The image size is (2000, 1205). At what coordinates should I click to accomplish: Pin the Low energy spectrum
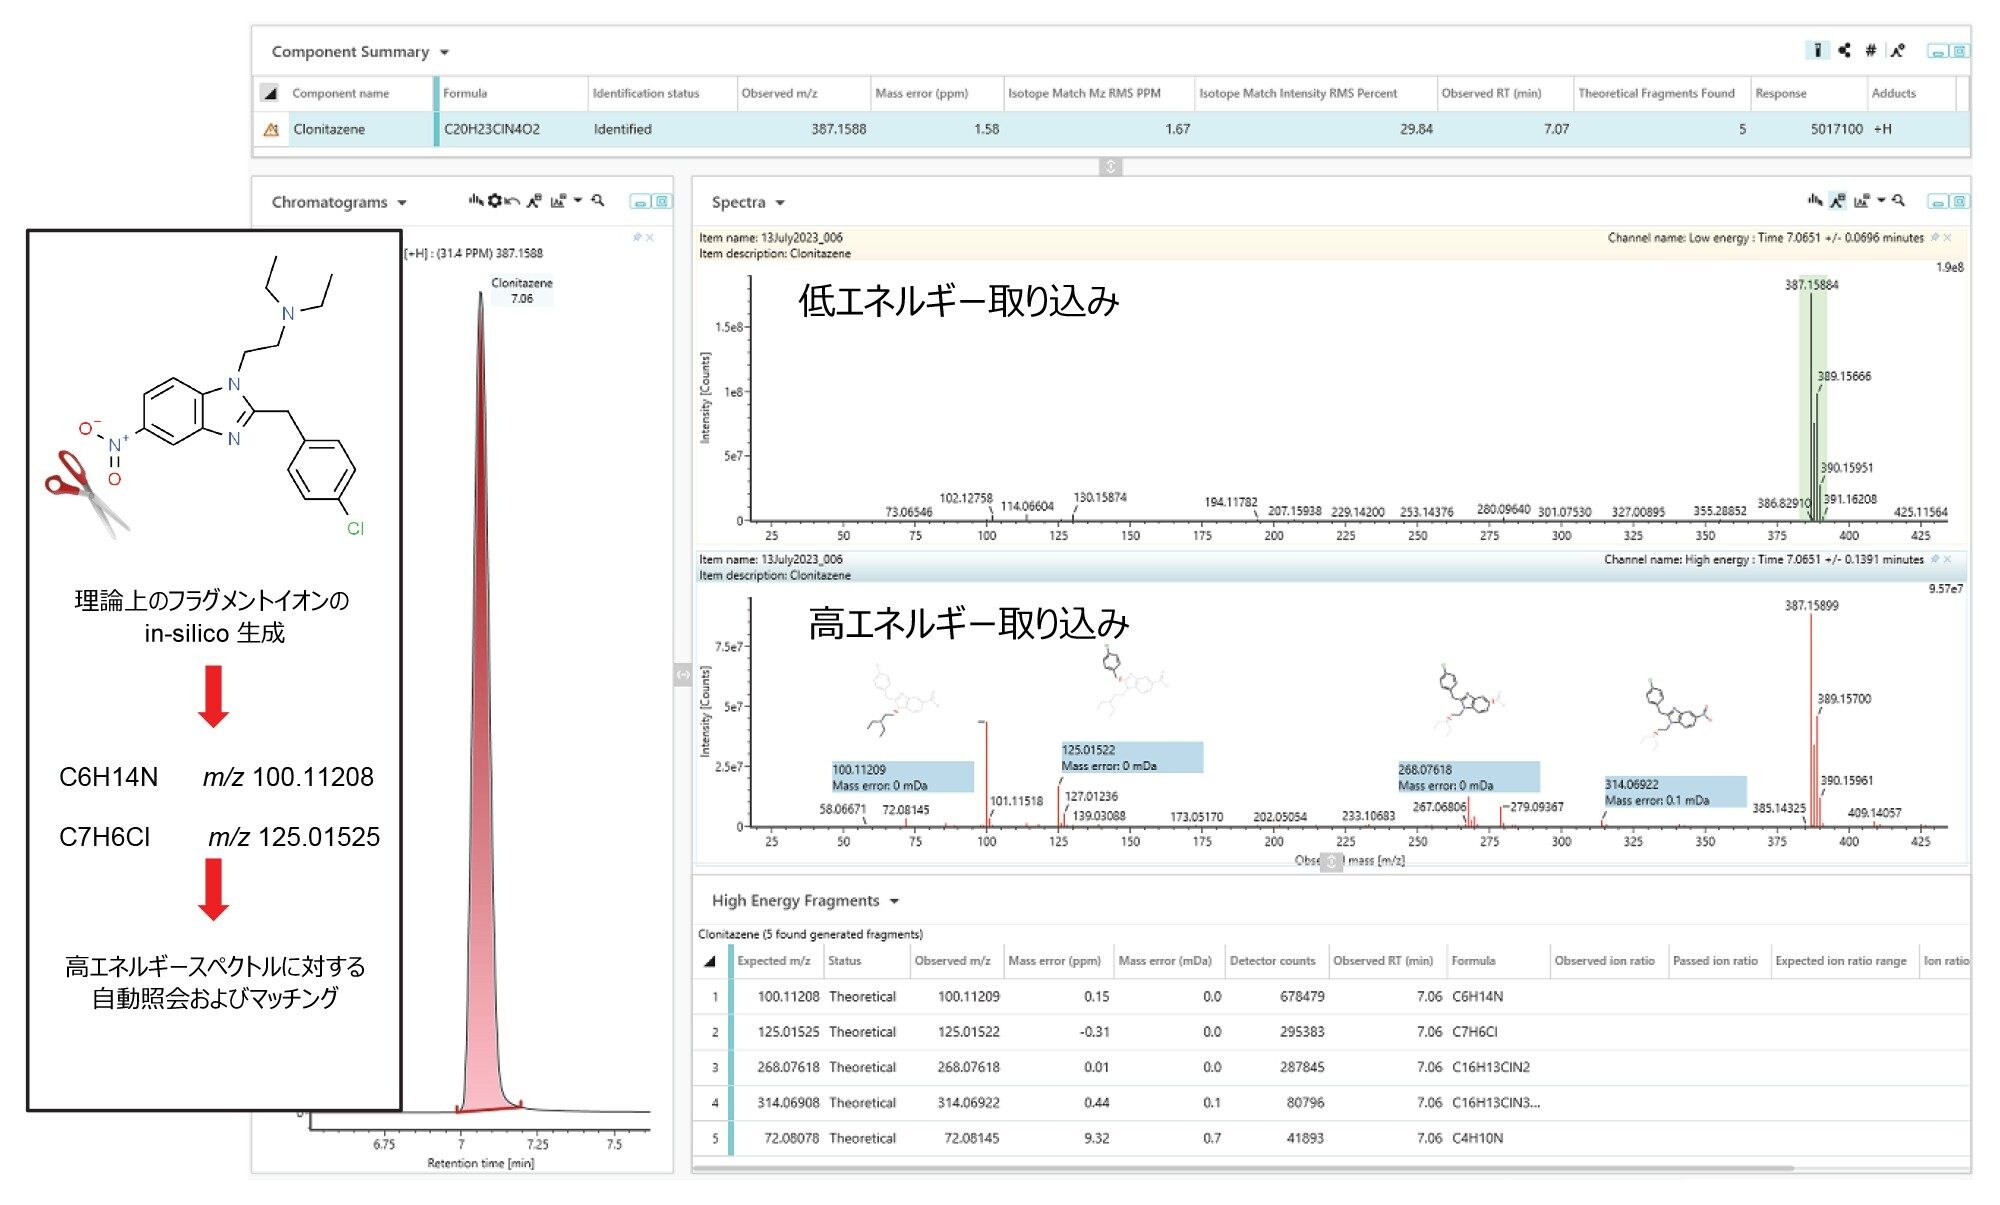(1935, 237)
